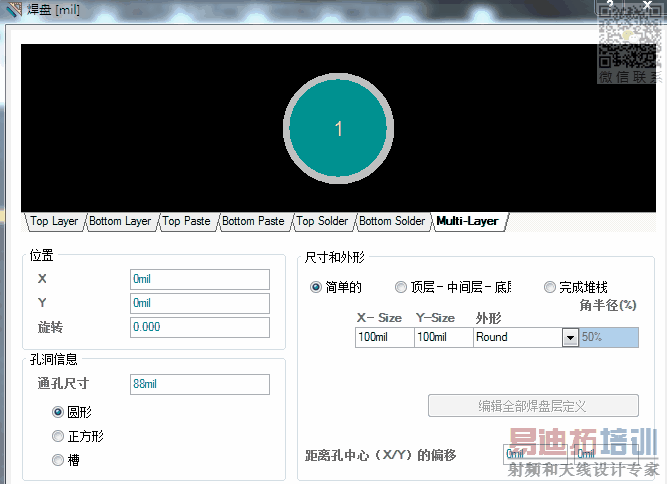Click the pad preview circle labeled 1
The image size is (667, 484).
(x=338, y=128)
